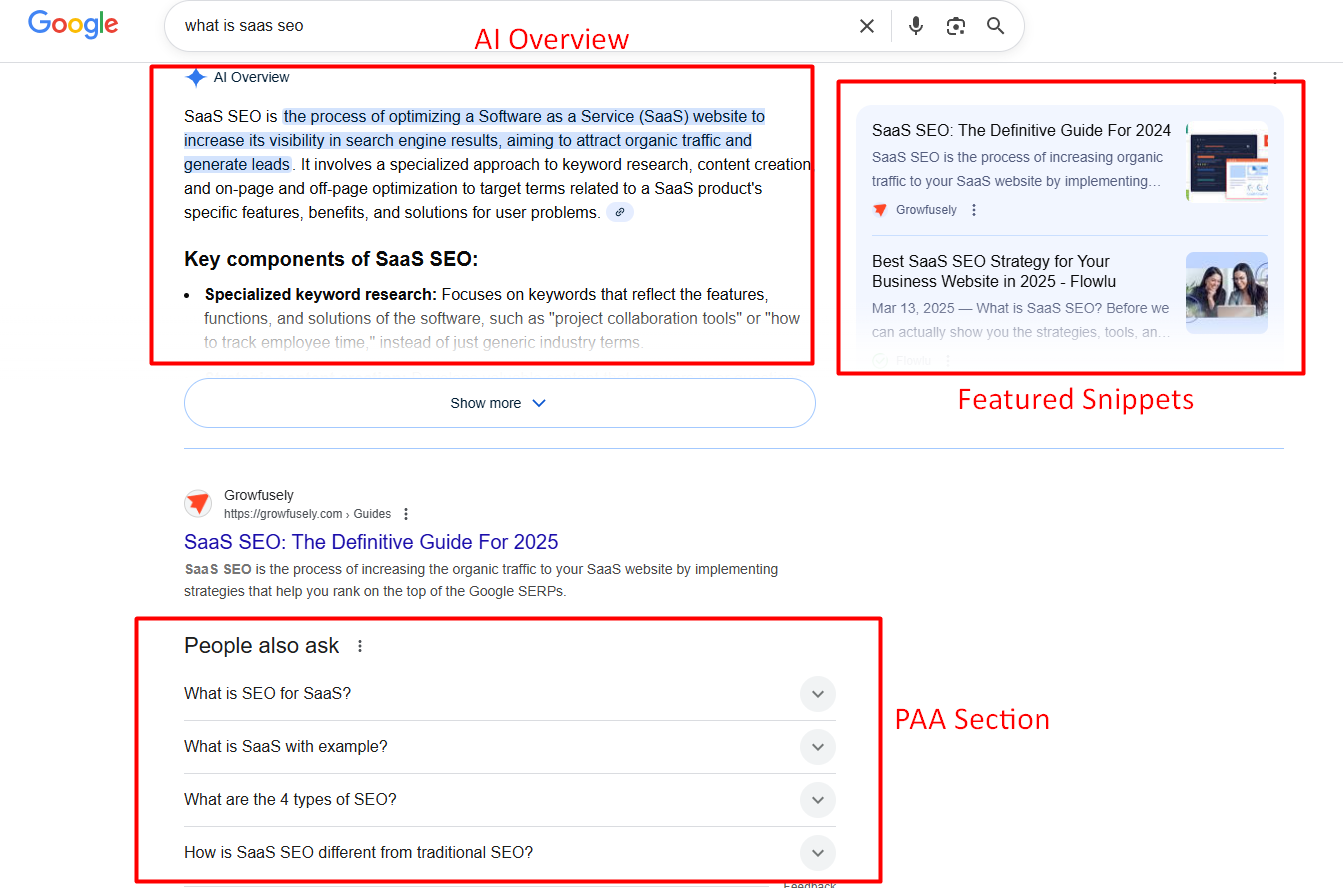Image resolution: width=1343 pixels, height=888 pixels.
Task: Open 'SaaS SEO: The Definitive Guide For 2025'
Action: pyautogui.click(x=370, y=541)
